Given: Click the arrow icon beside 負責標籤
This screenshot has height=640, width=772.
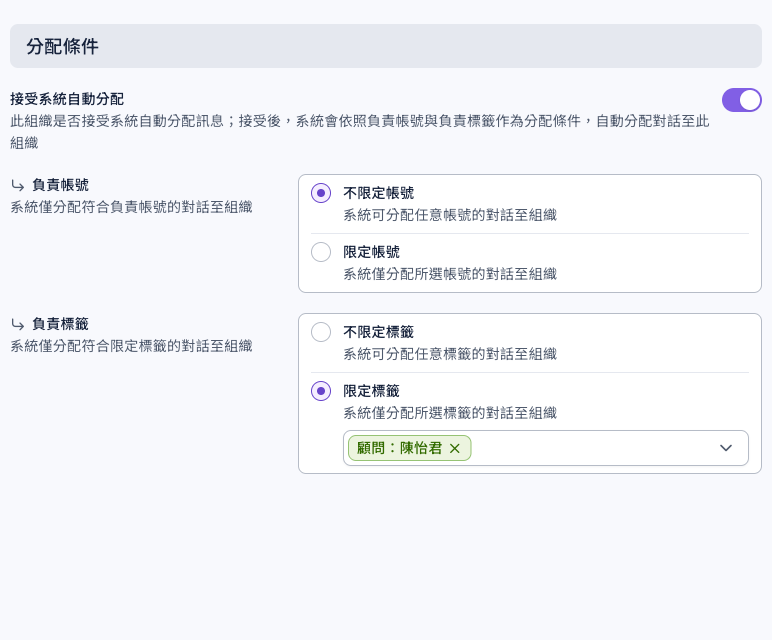Looking at the screenshot, I should [x=18, y=324].
